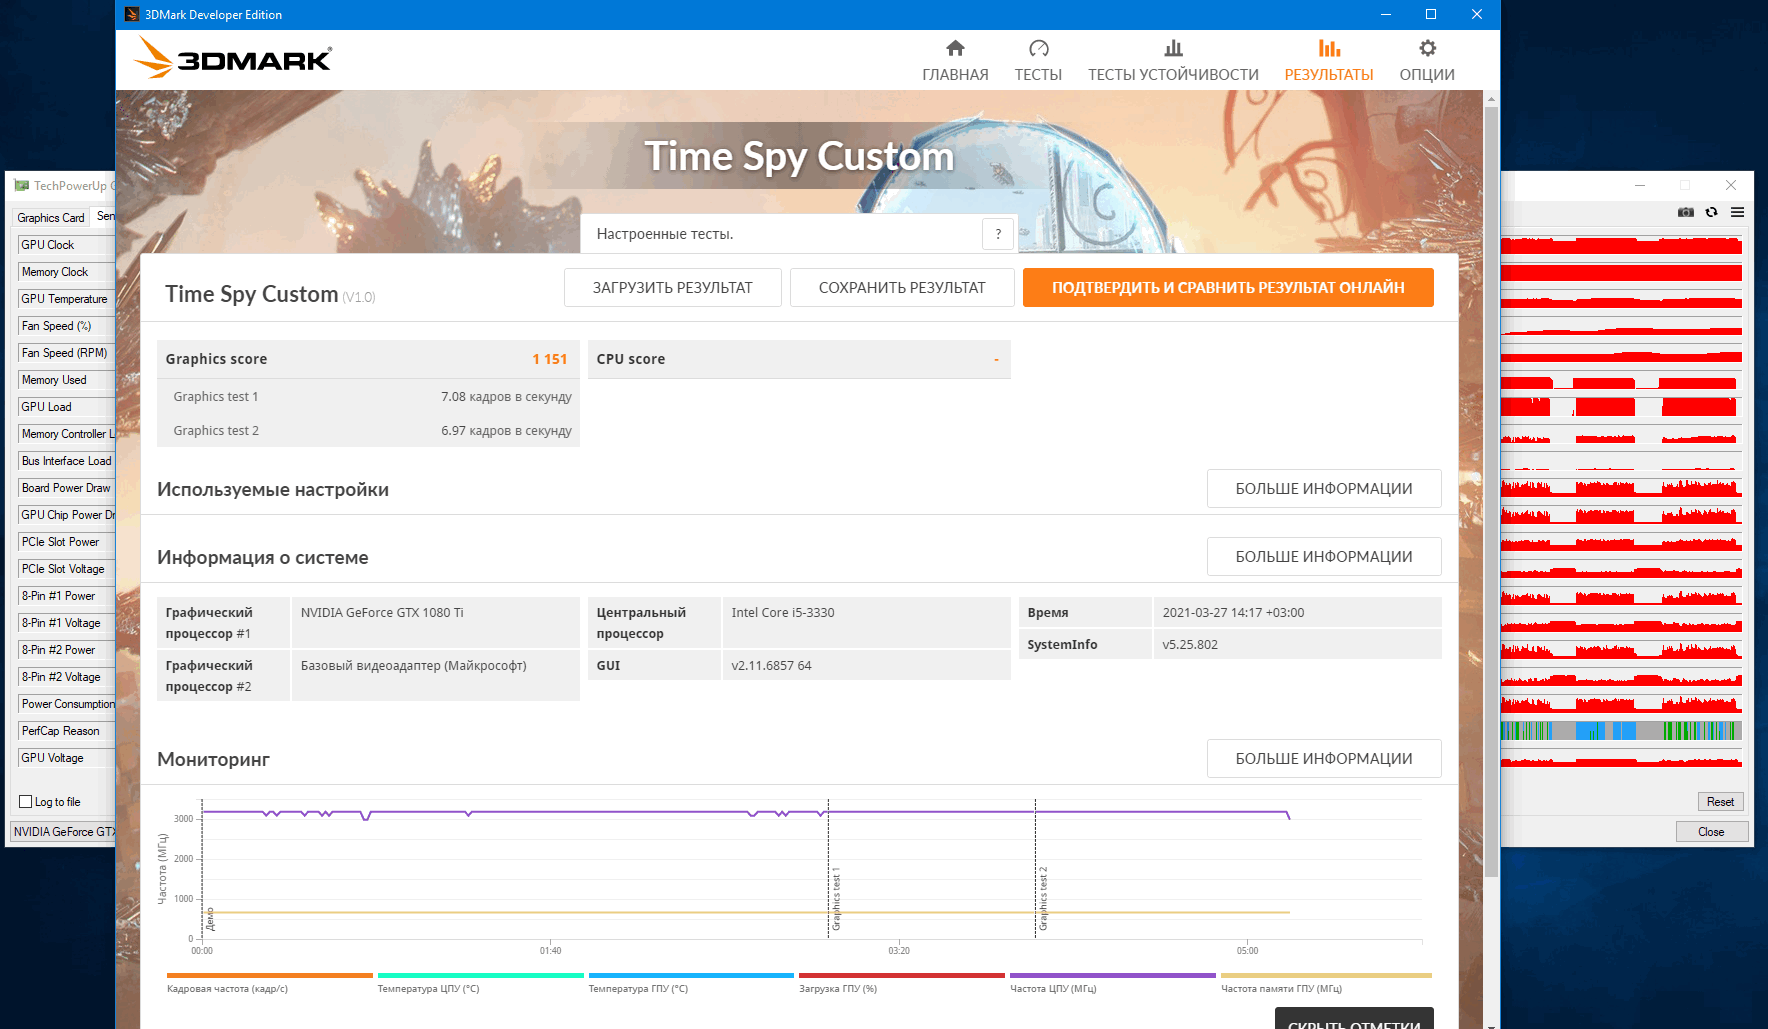1768x1029 pixels.
Task: Click the TechPowerUp GPU-Z title icon
Action: pyautogui.click(x=21, y=185)
